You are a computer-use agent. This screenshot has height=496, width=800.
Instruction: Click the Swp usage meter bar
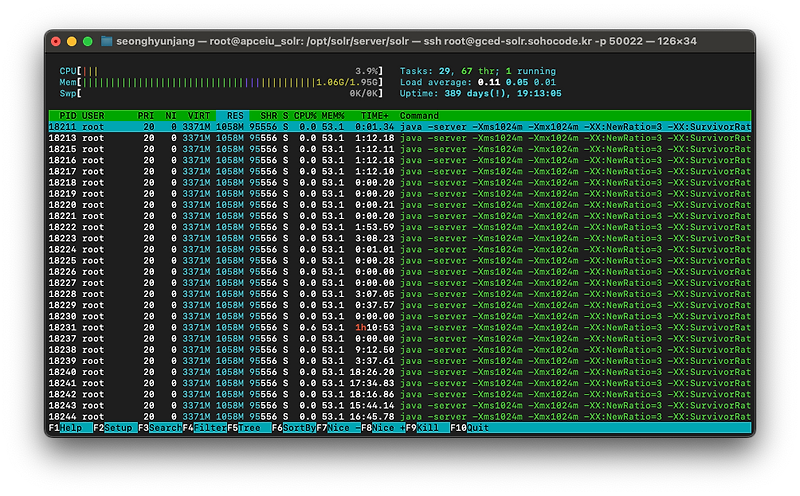coord(221,93)
